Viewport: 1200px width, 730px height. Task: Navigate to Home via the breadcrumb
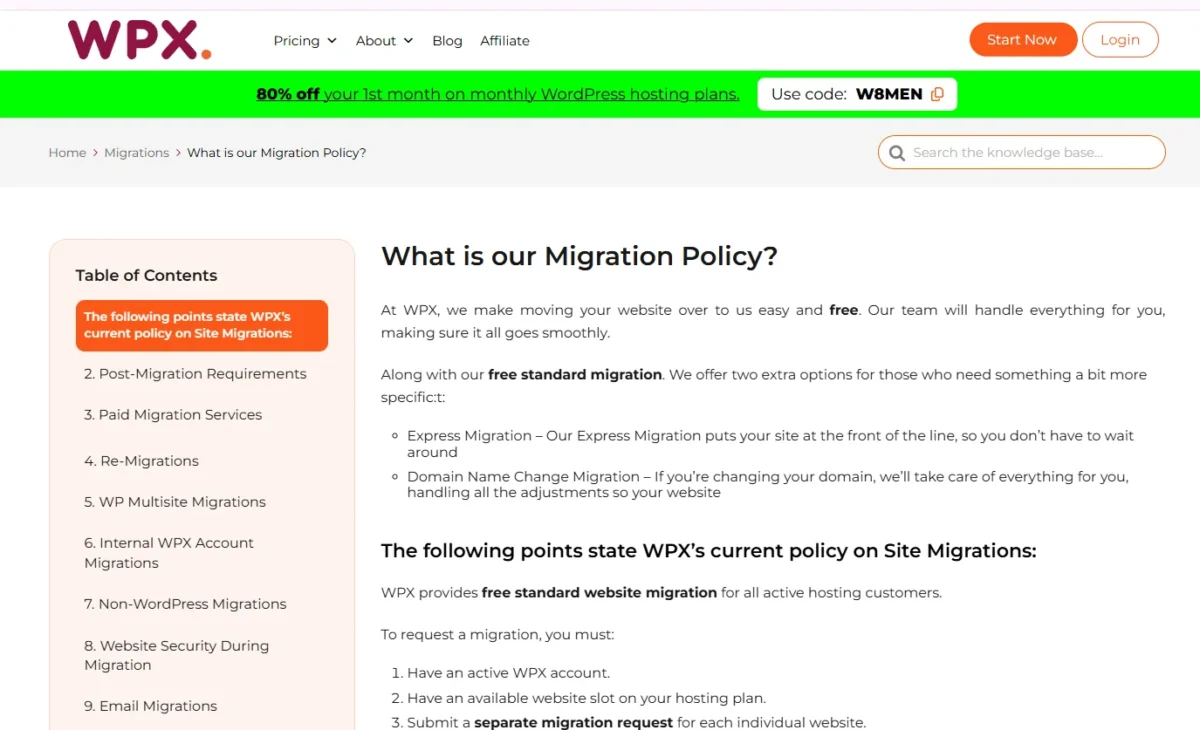[x=67, y=152]
